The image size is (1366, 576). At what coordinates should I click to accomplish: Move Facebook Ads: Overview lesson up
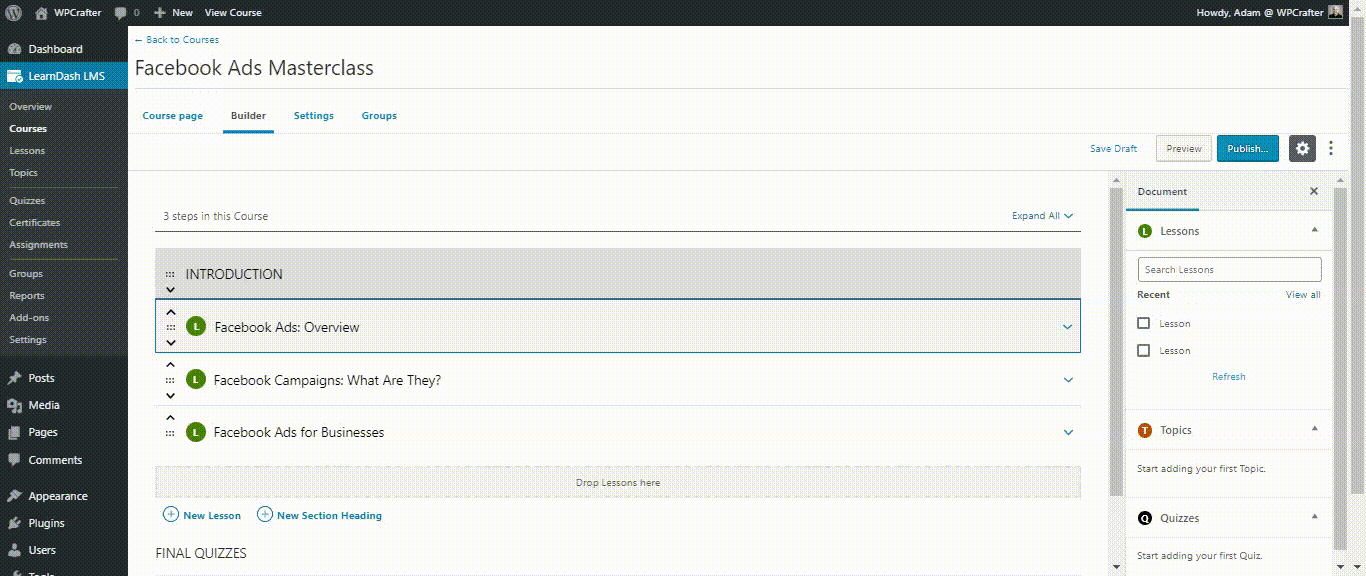[171, 312]
